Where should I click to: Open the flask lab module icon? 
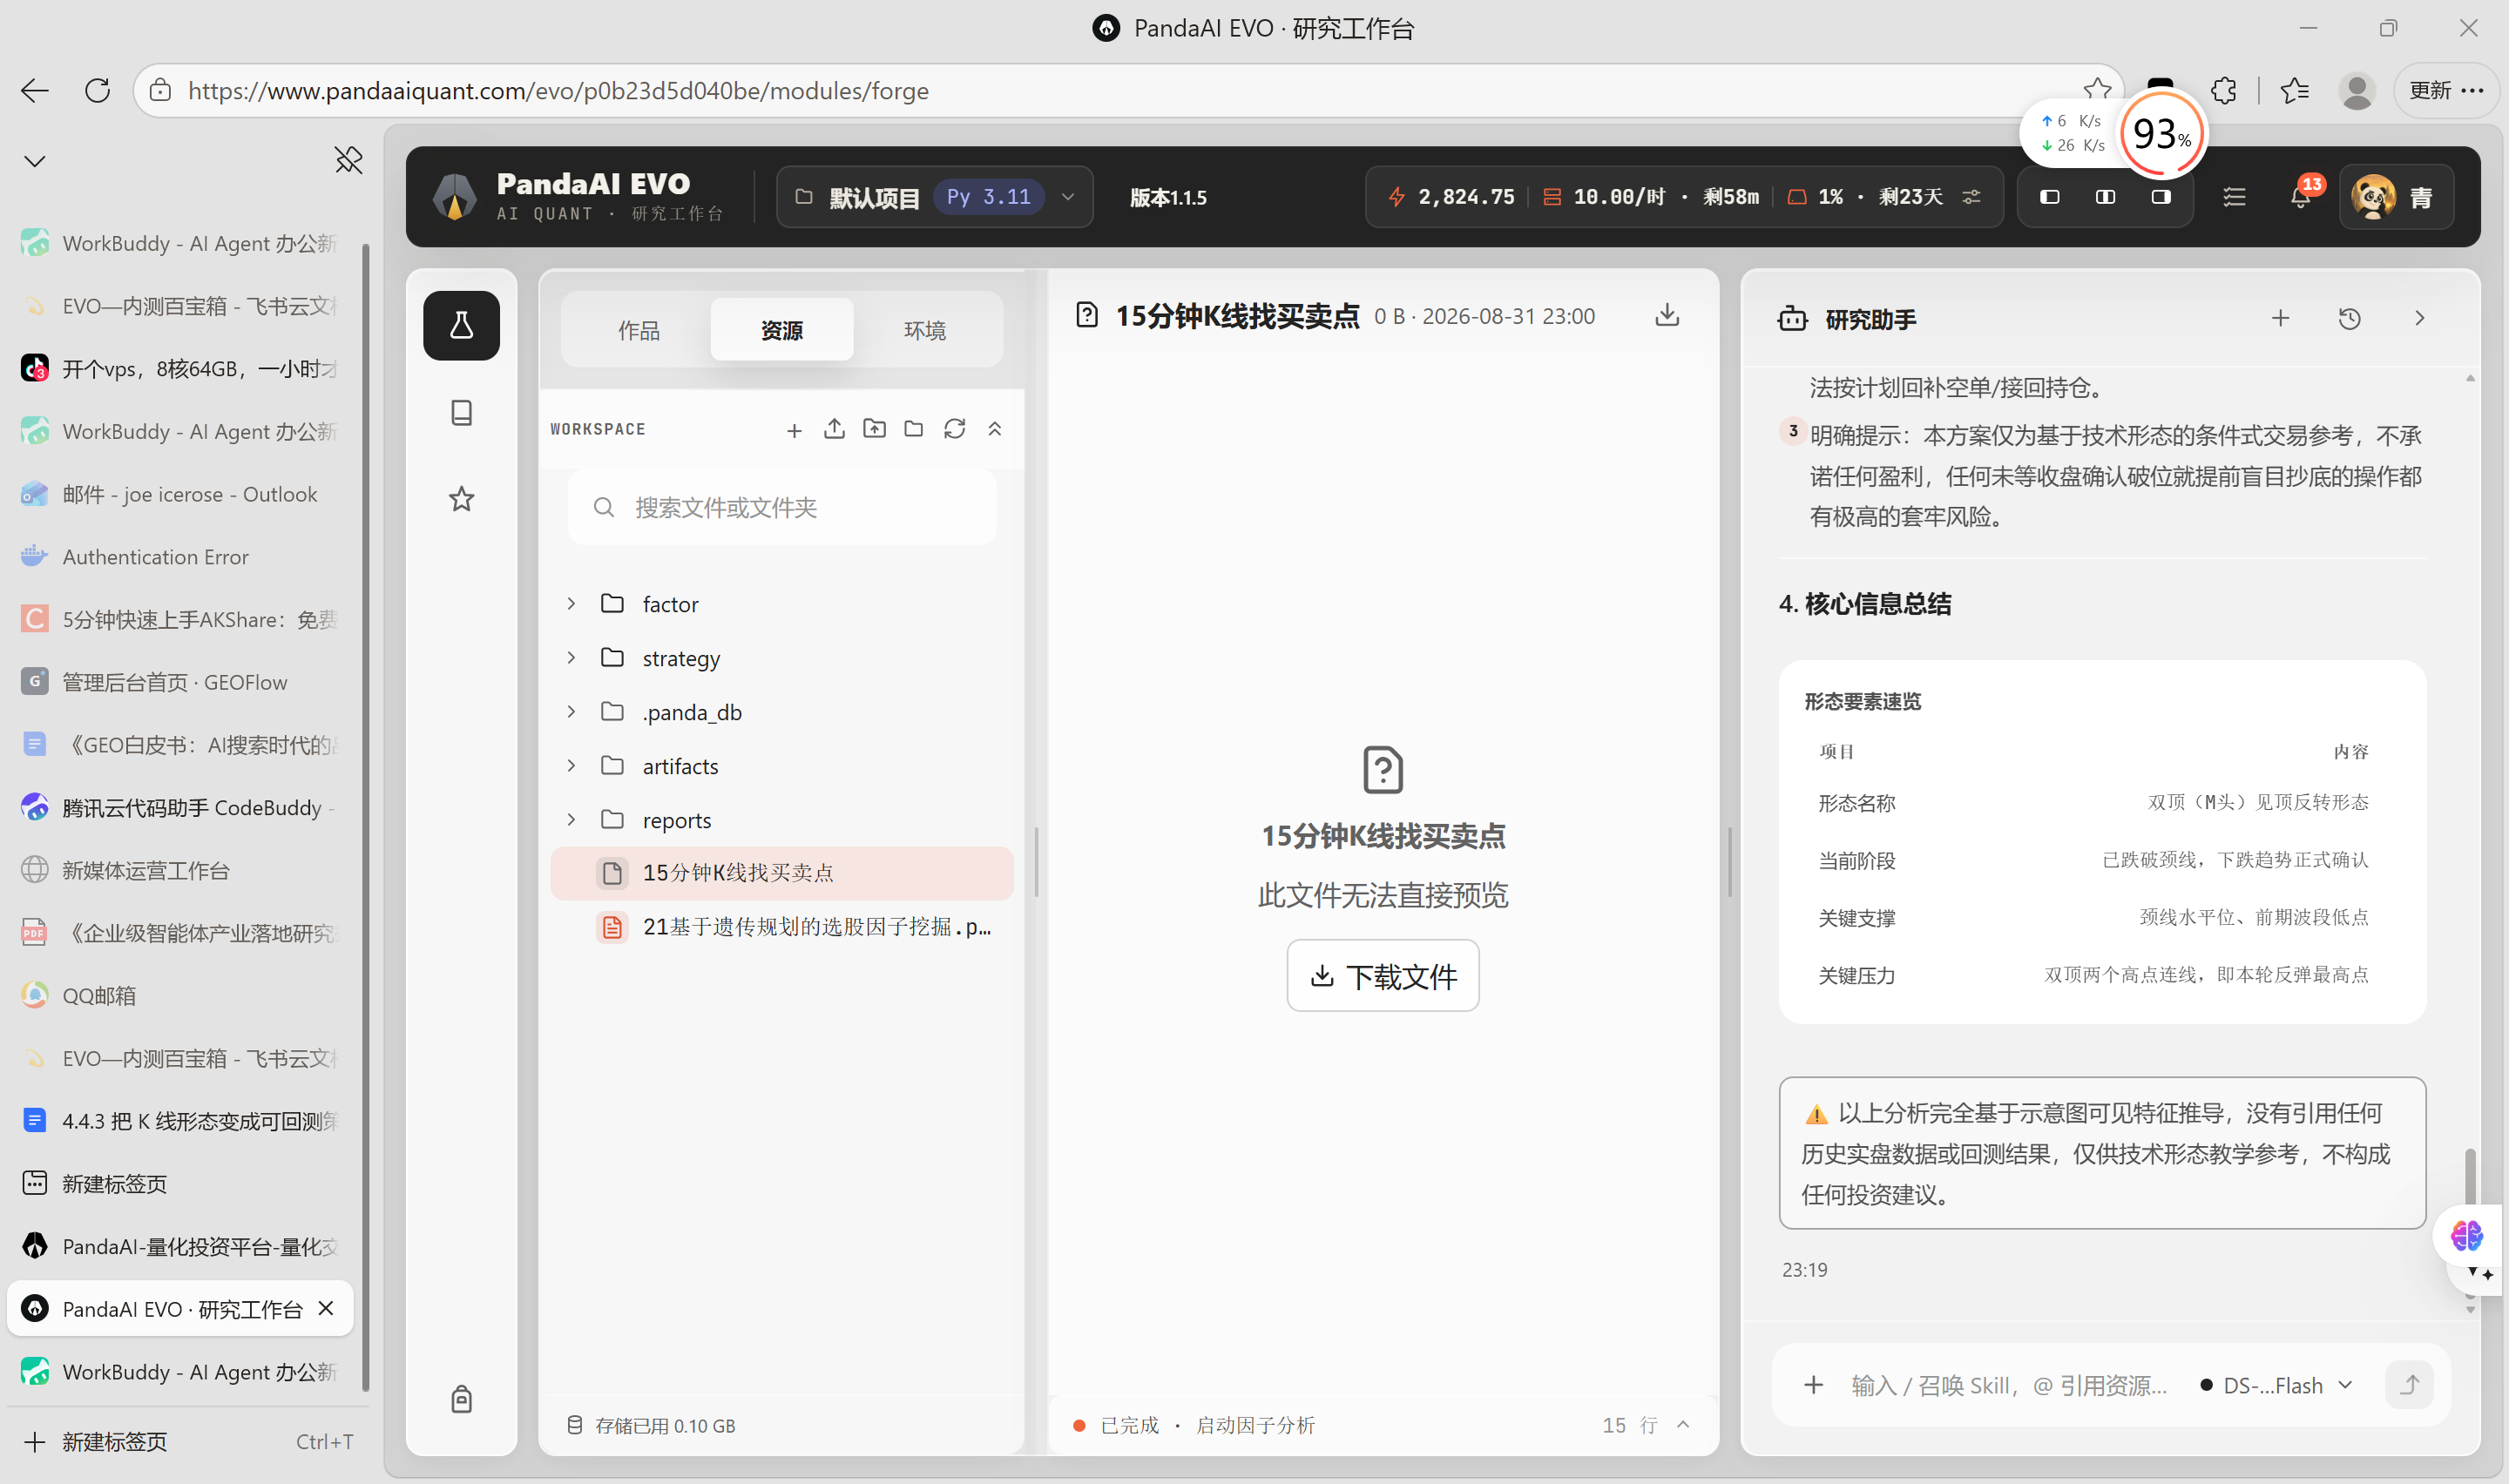tap(461, 325)
